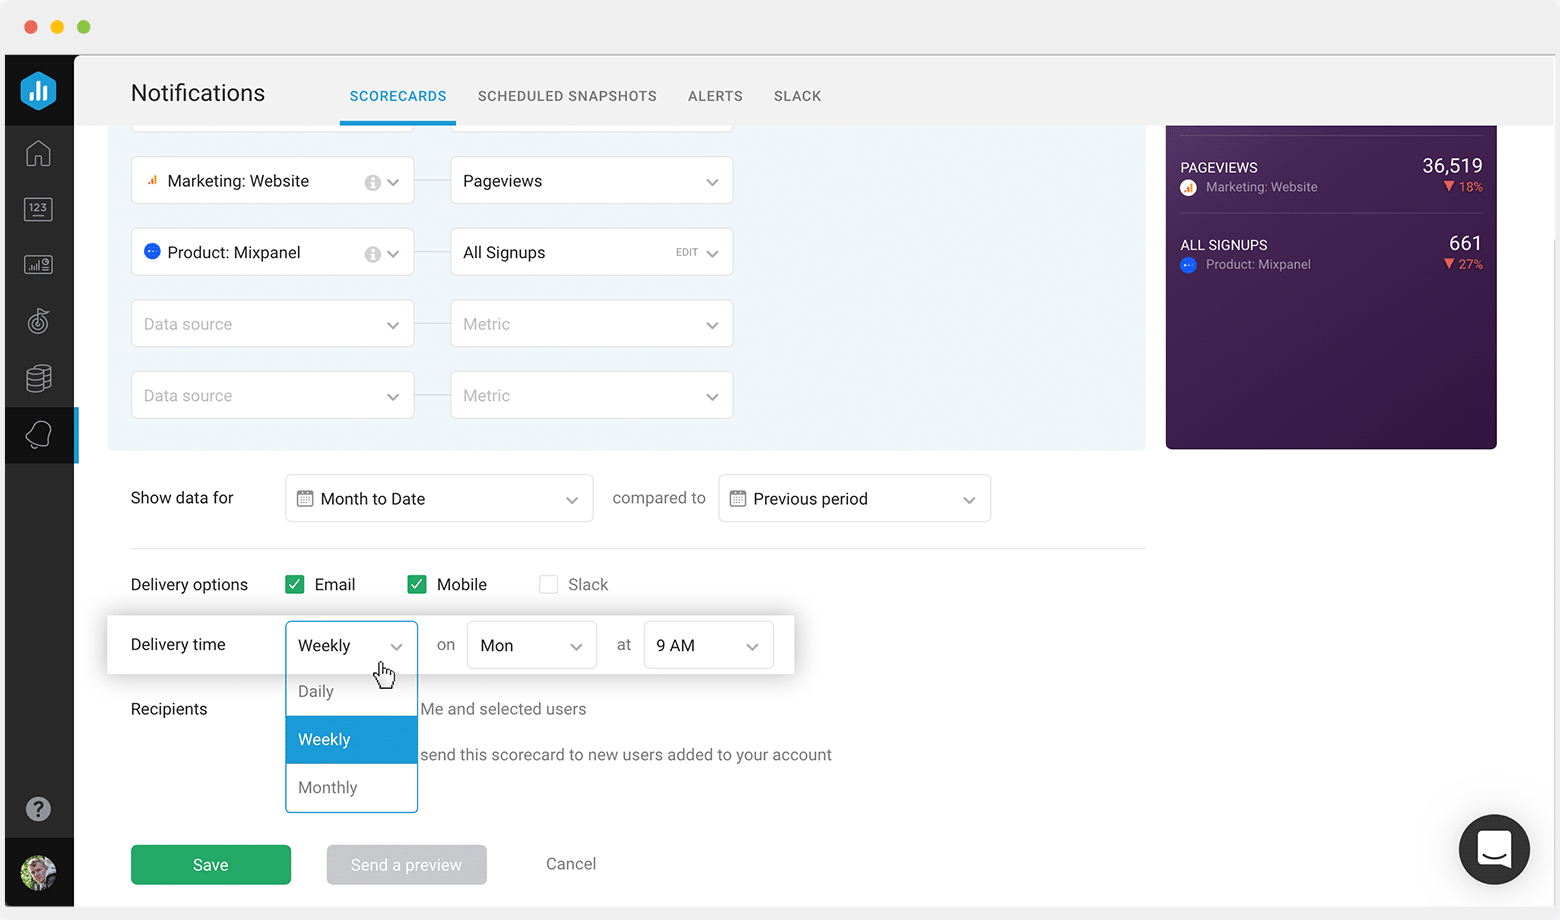Open Pageviews metric dropdown
The image size is (1560, 920).
pos(591,181)
